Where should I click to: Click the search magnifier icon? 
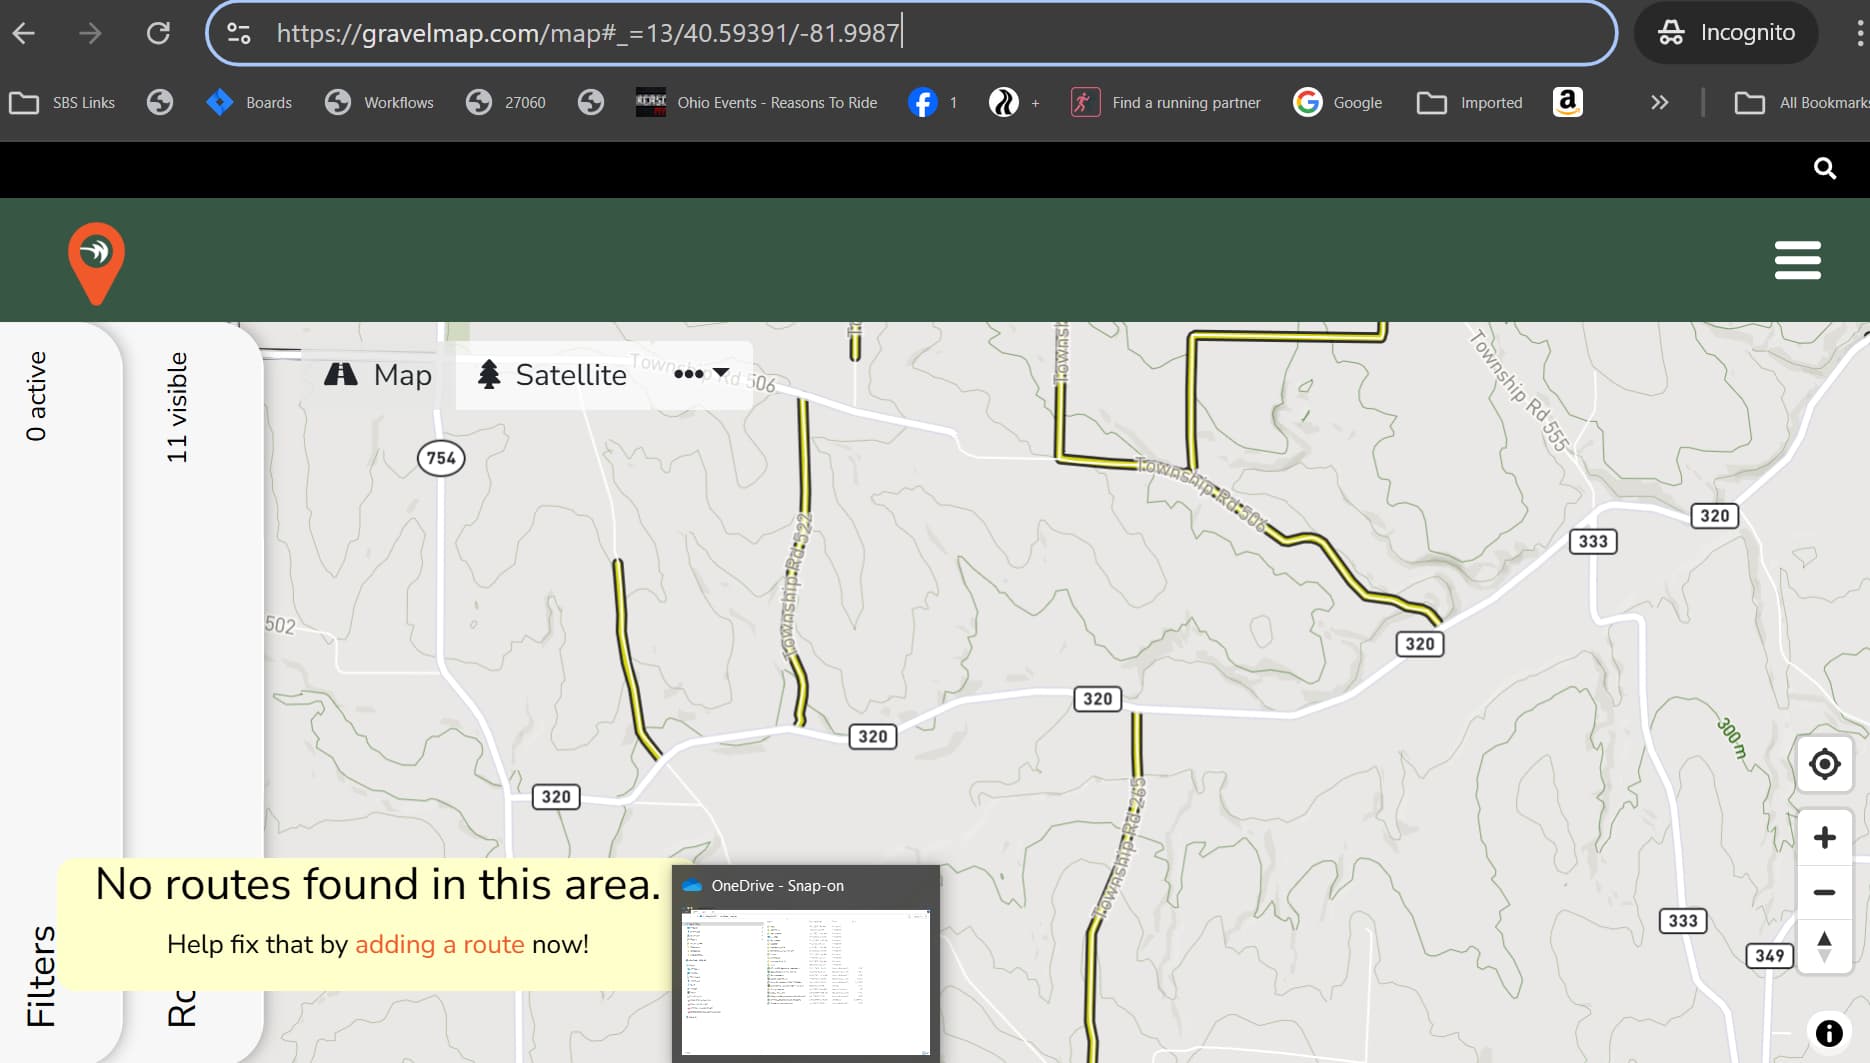coord(1824,169)
